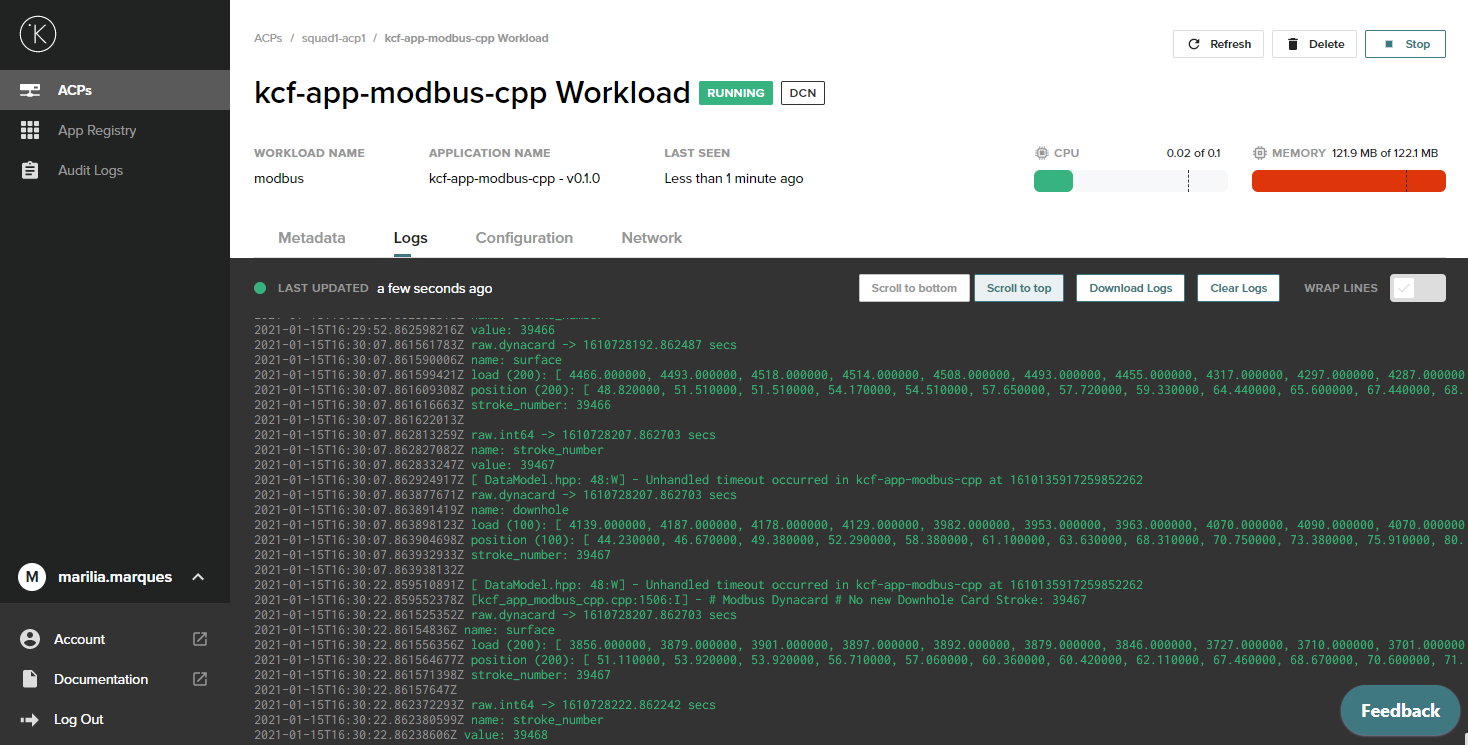Click the Audit Logs clipboard icon

coord(30,170)
